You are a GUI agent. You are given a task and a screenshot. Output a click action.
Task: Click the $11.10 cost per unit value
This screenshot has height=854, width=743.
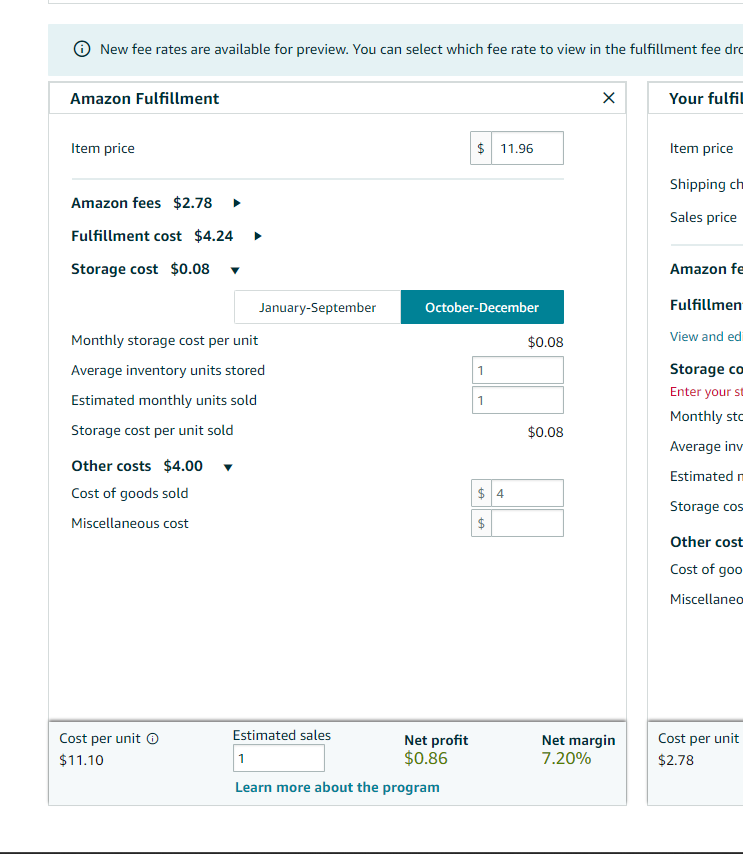click(81, 760)
